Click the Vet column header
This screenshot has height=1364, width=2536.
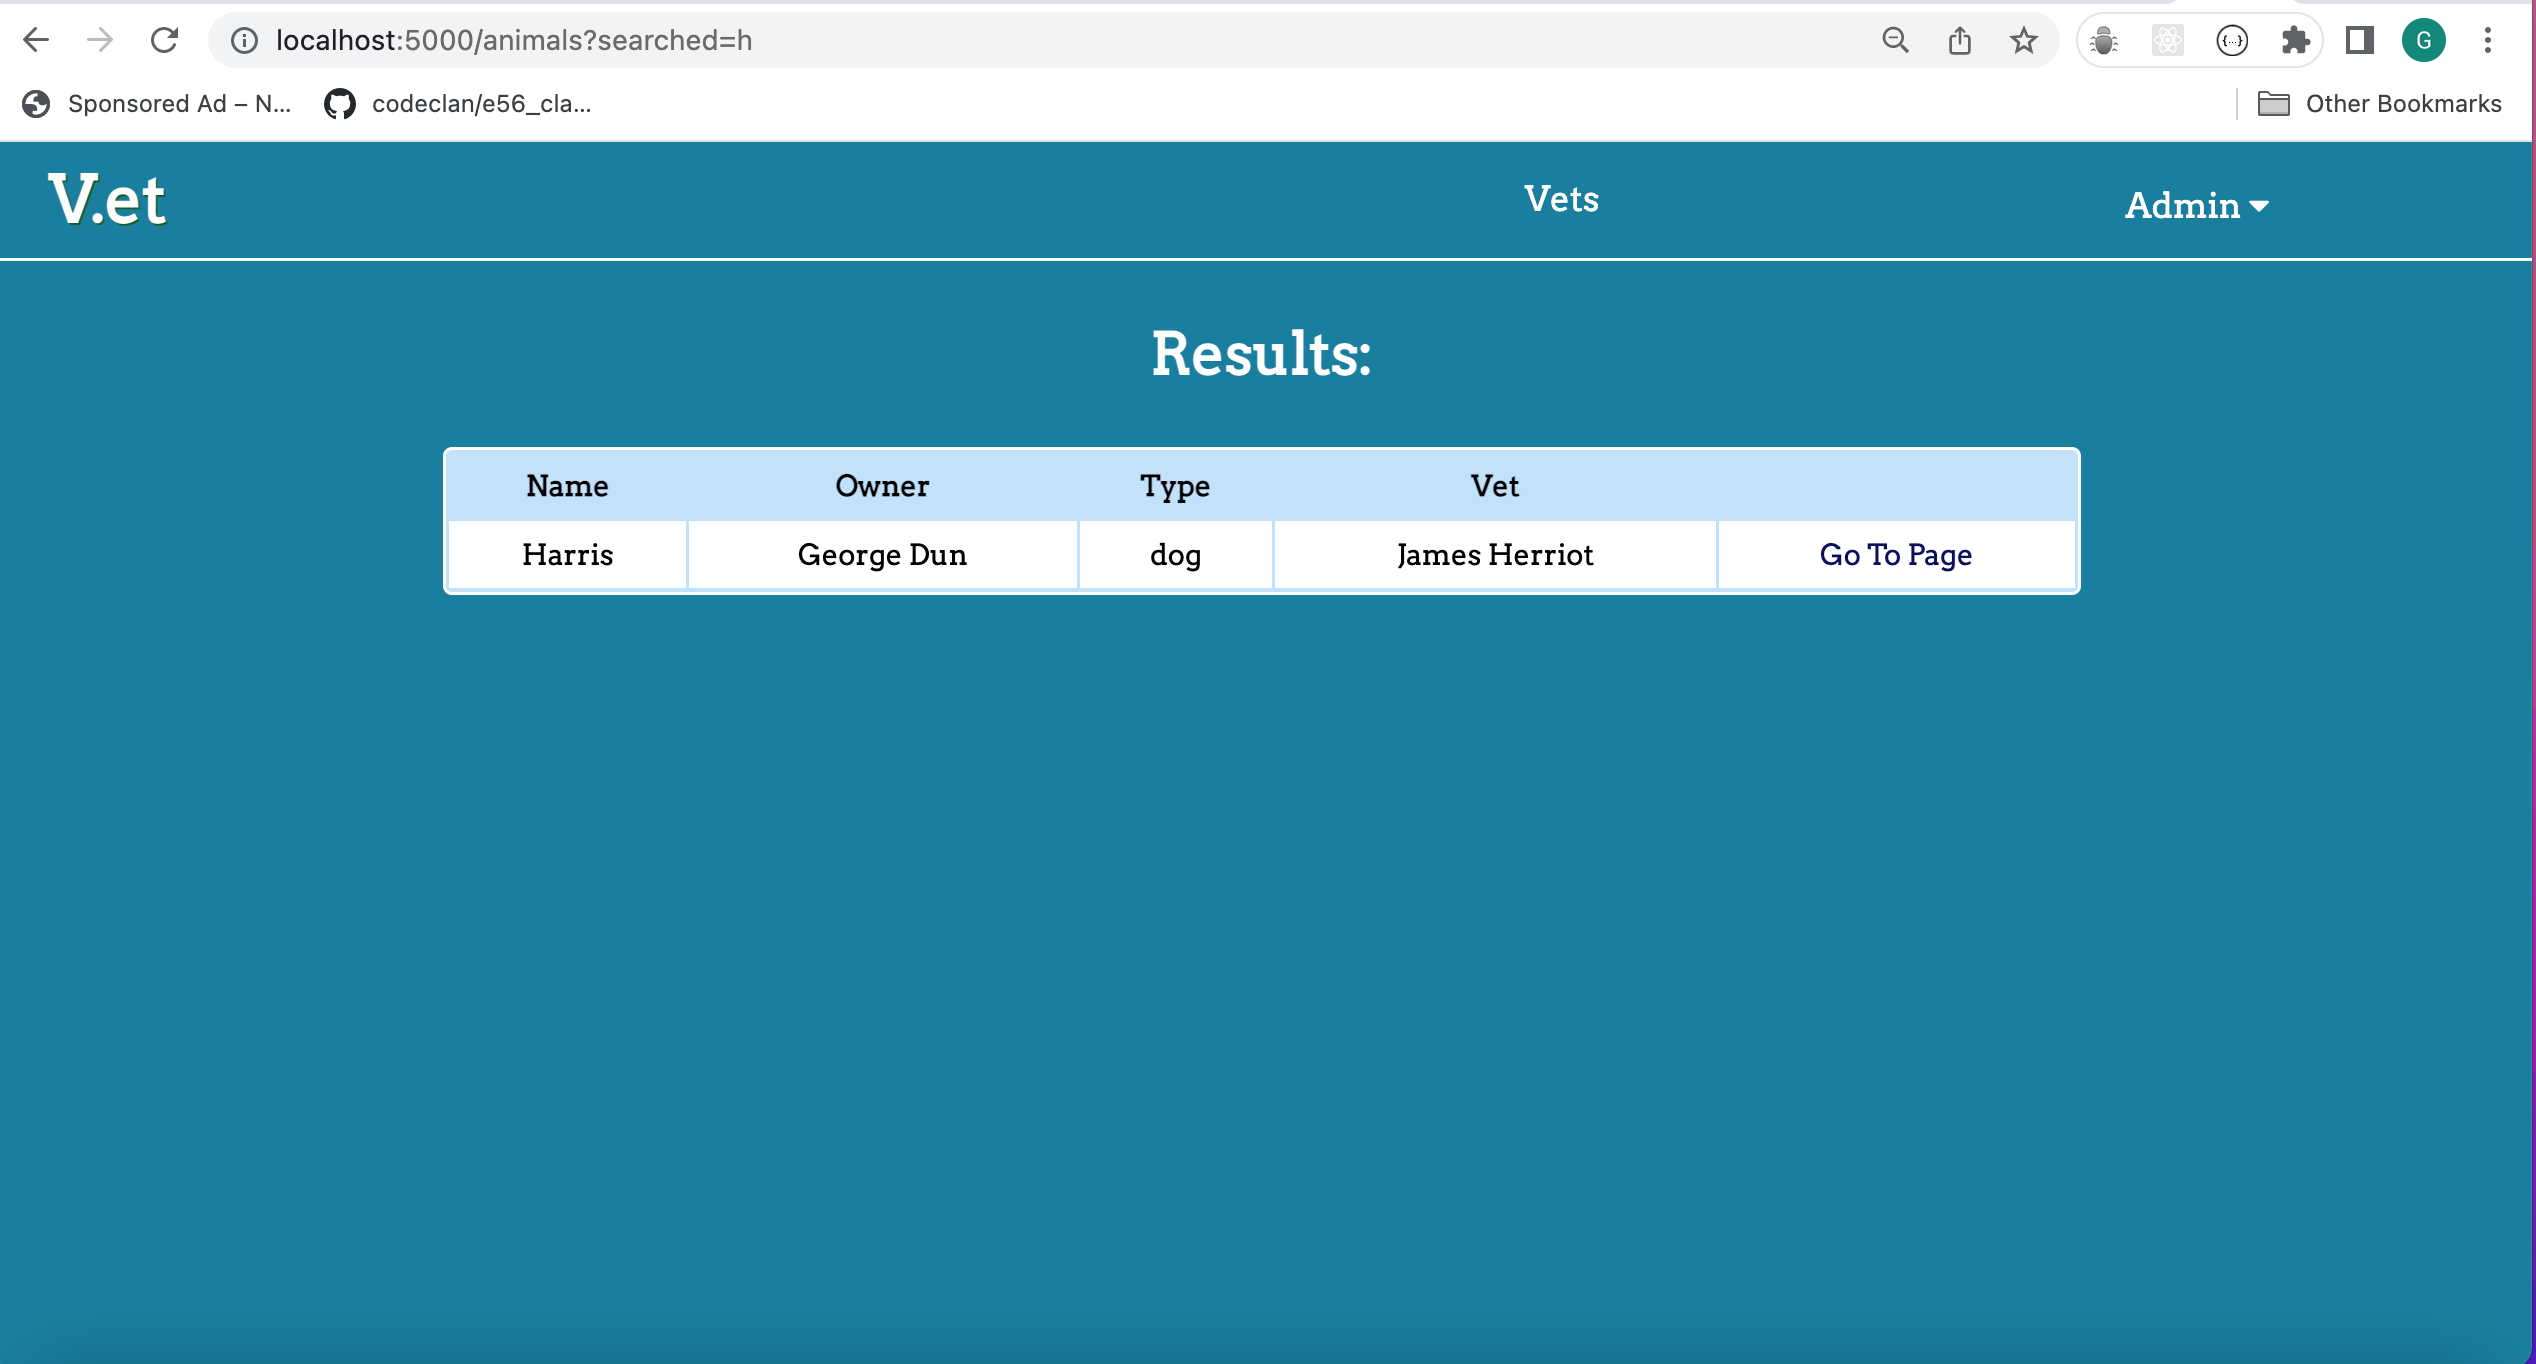1495,486
